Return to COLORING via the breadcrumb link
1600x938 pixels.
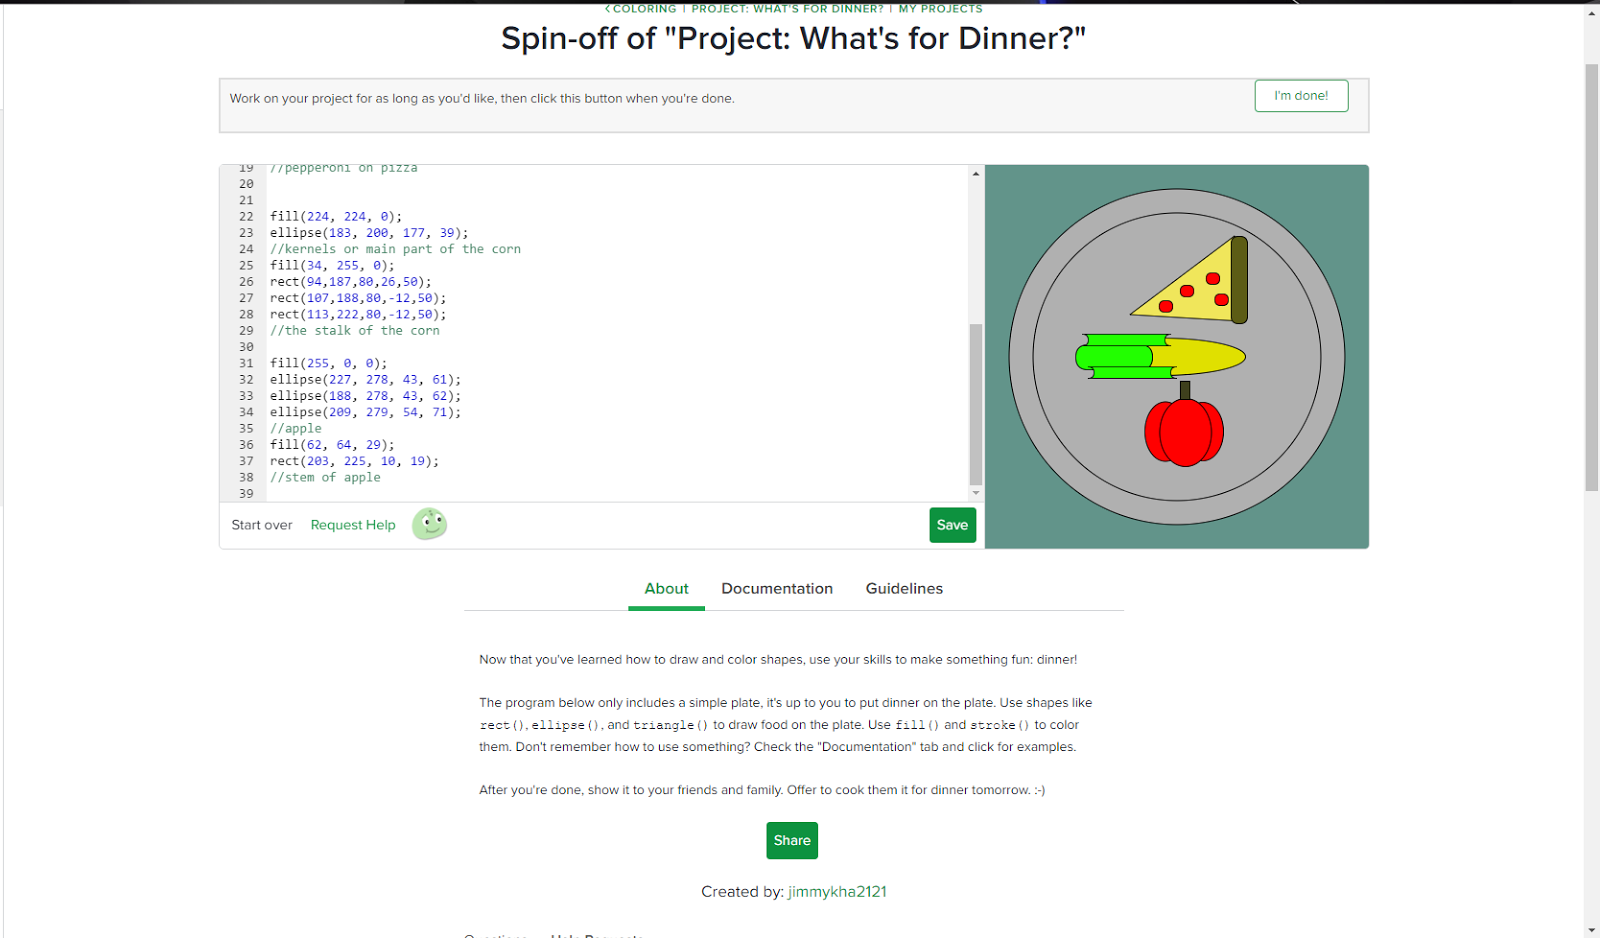coord(644,8)
